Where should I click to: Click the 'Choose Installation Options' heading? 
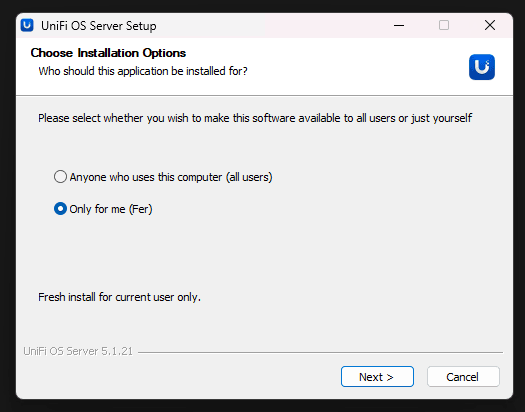108,53
